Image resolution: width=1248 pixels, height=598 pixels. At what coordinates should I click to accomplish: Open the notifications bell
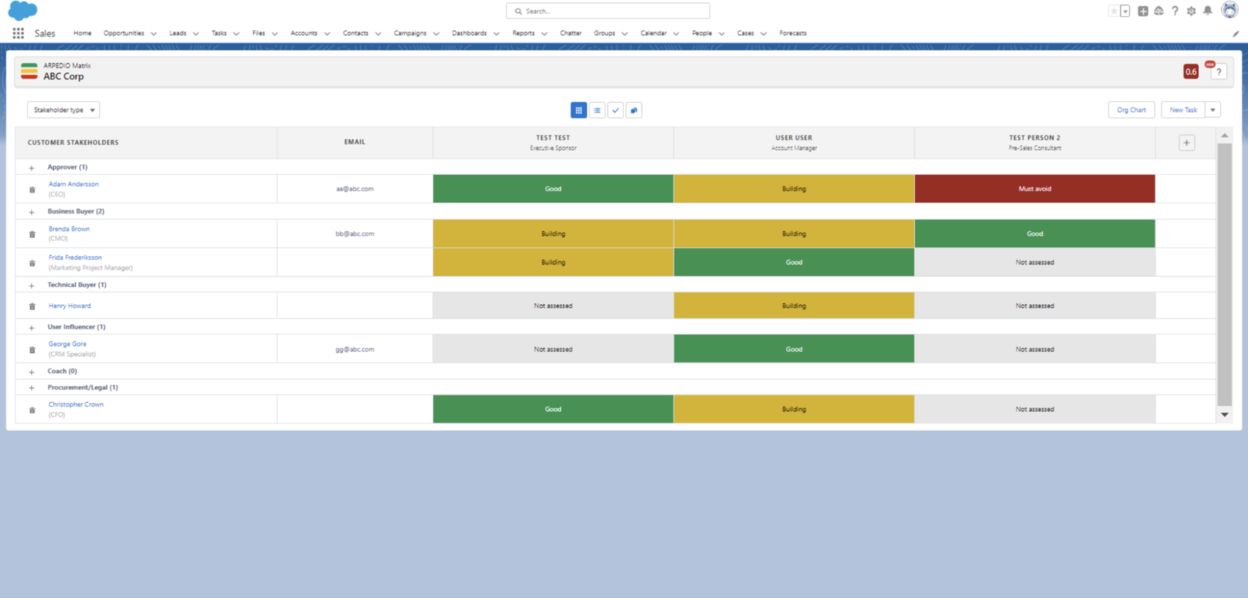pyautogui.click(x=1208, y=11)
